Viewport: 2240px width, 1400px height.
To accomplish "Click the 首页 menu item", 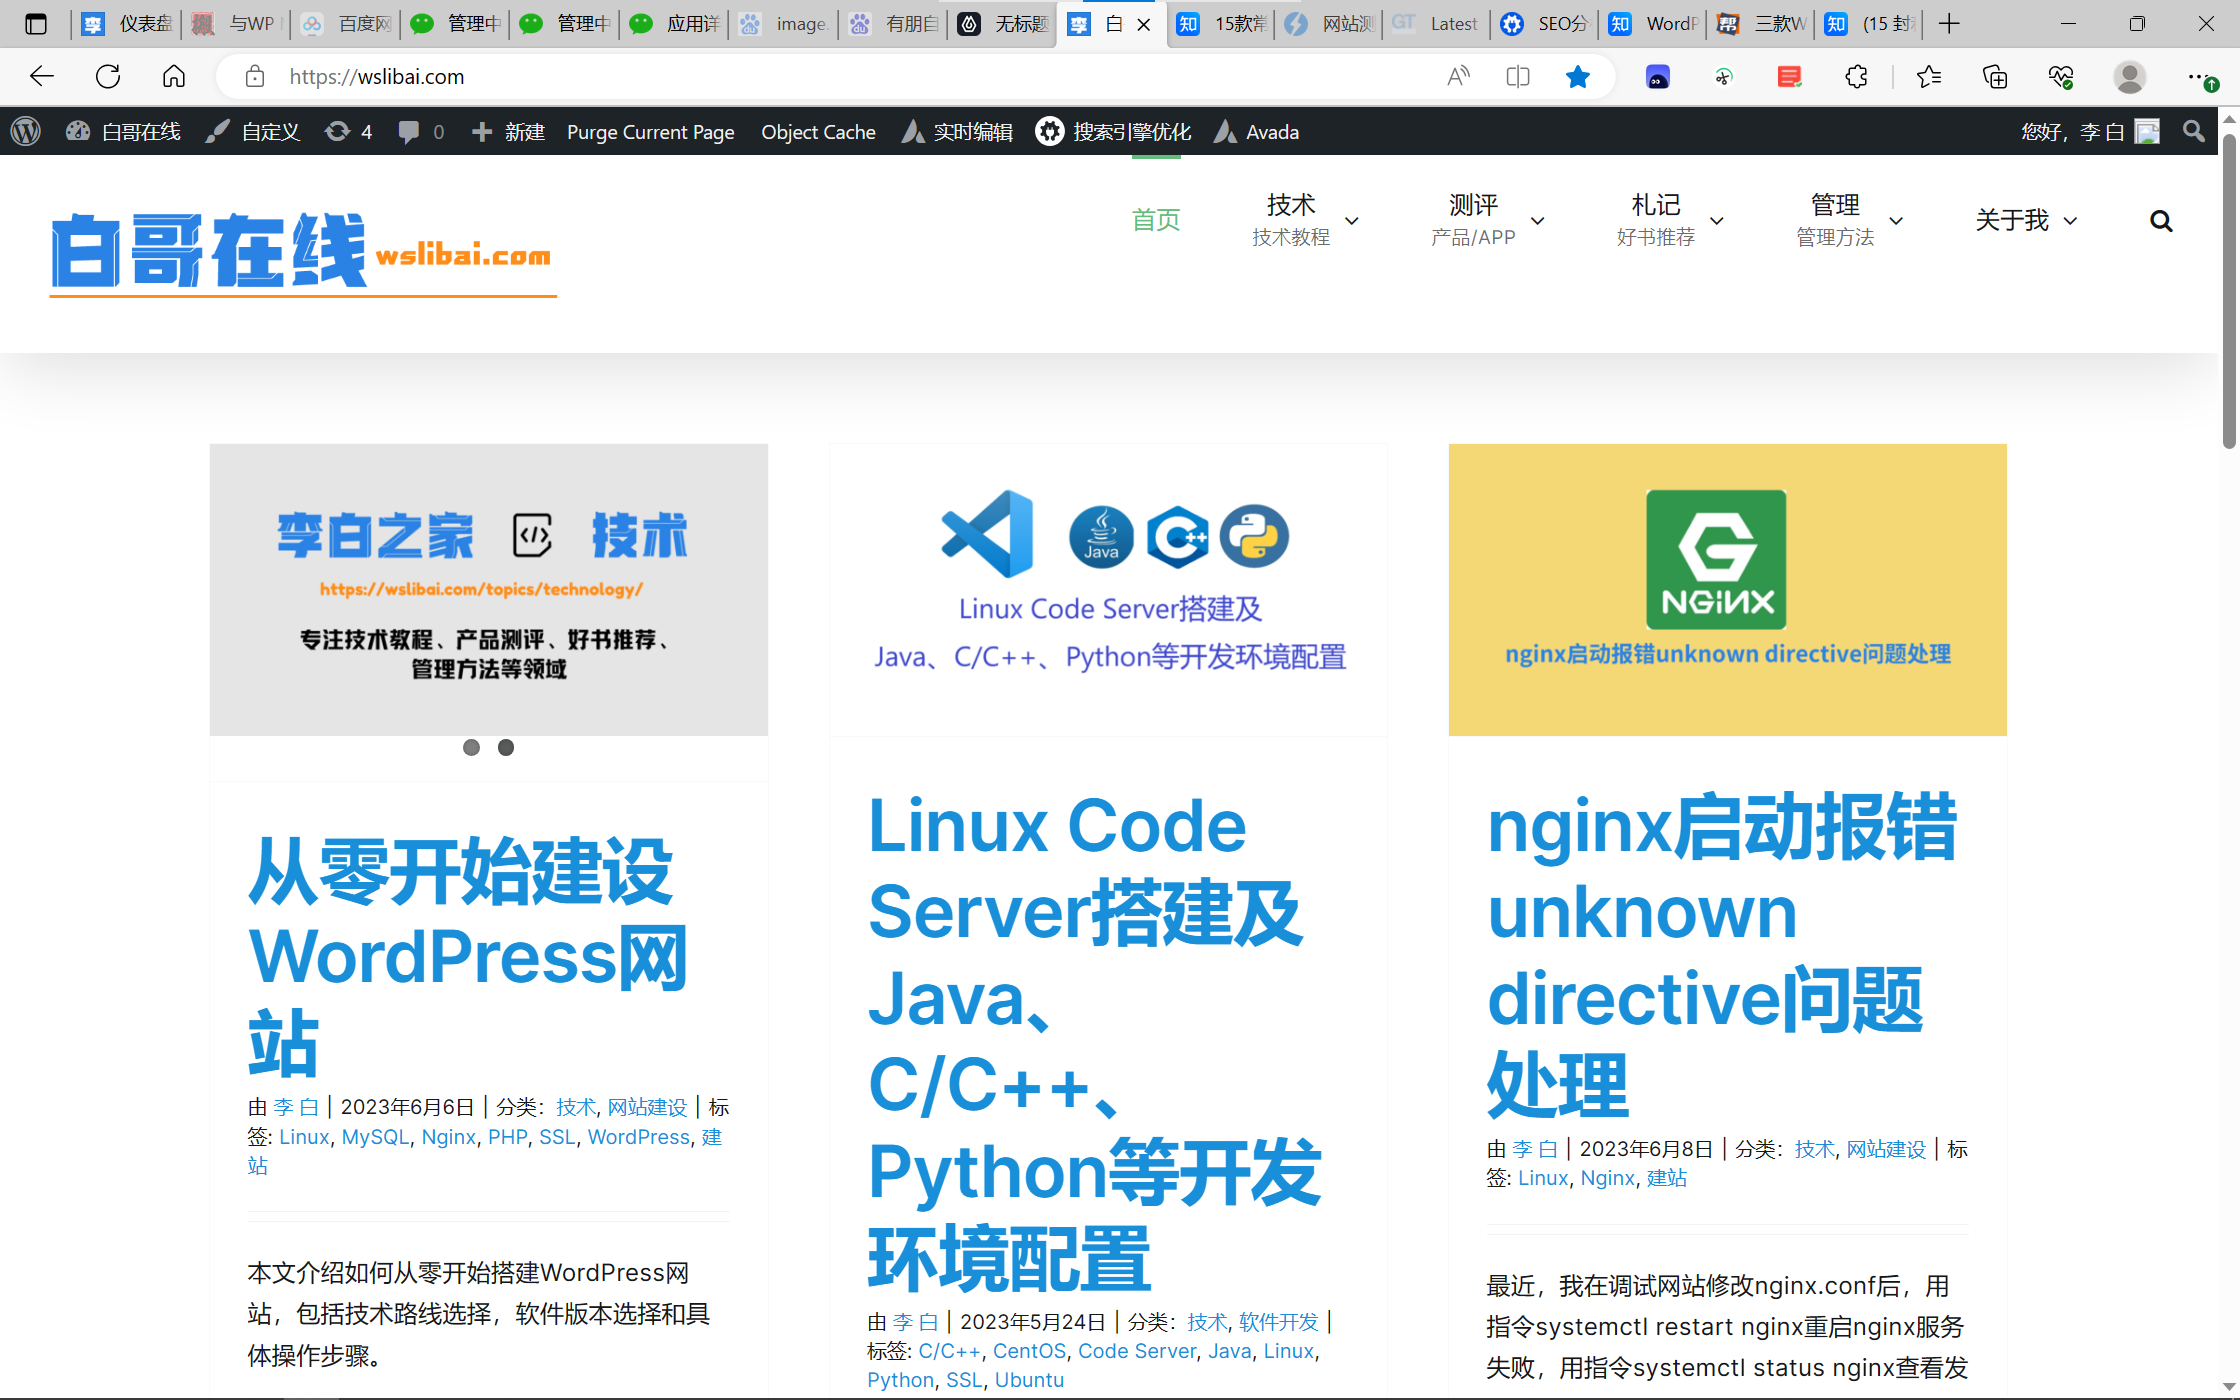I will 1156,220.
